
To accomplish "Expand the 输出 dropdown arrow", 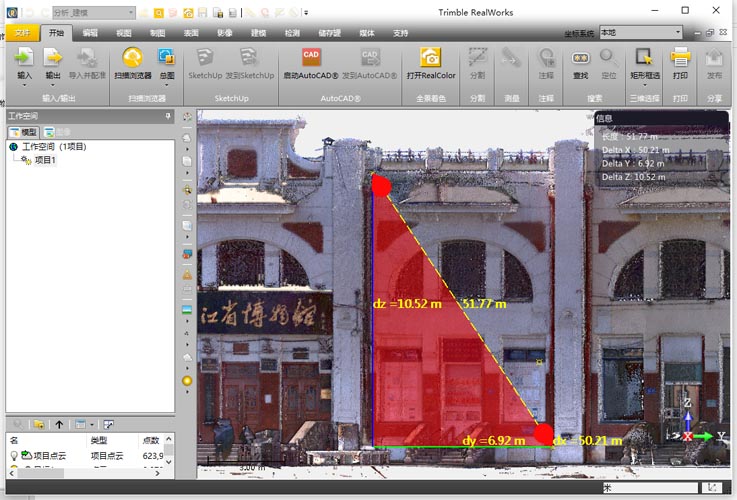I will click(x=53, y=86).
